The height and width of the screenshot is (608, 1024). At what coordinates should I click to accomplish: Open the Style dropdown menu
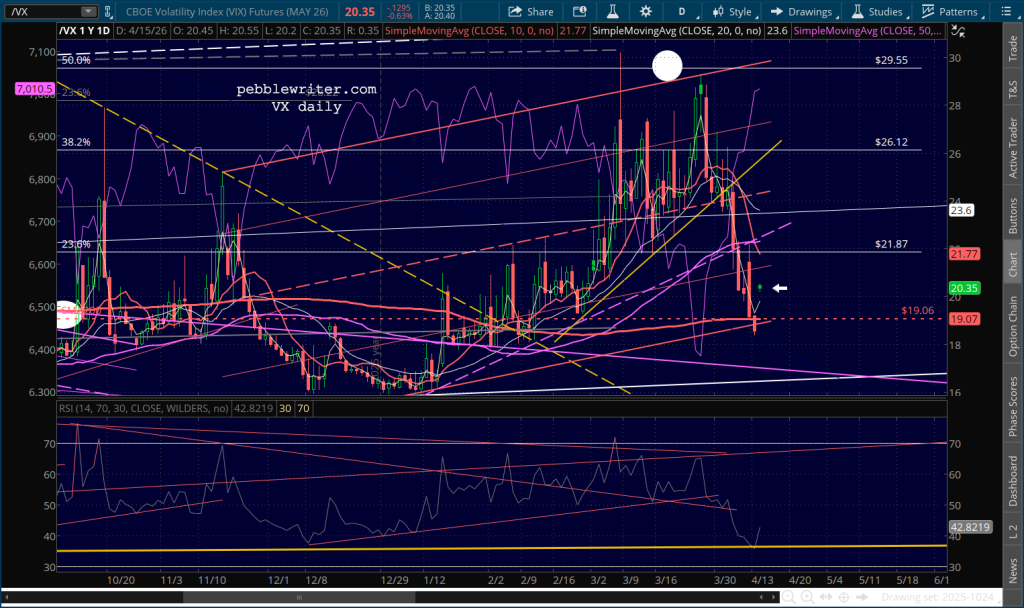click(x=733, y=12)
